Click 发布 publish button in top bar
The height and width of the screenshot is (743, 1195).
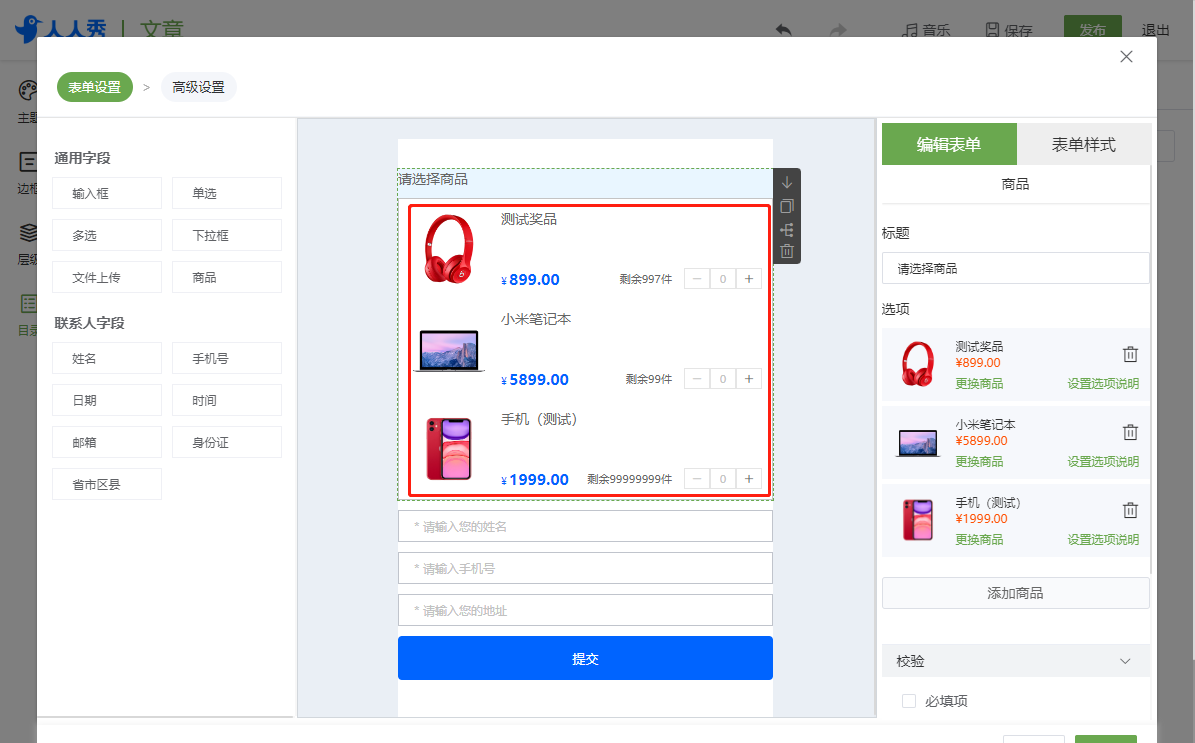tap(1092, 28)
